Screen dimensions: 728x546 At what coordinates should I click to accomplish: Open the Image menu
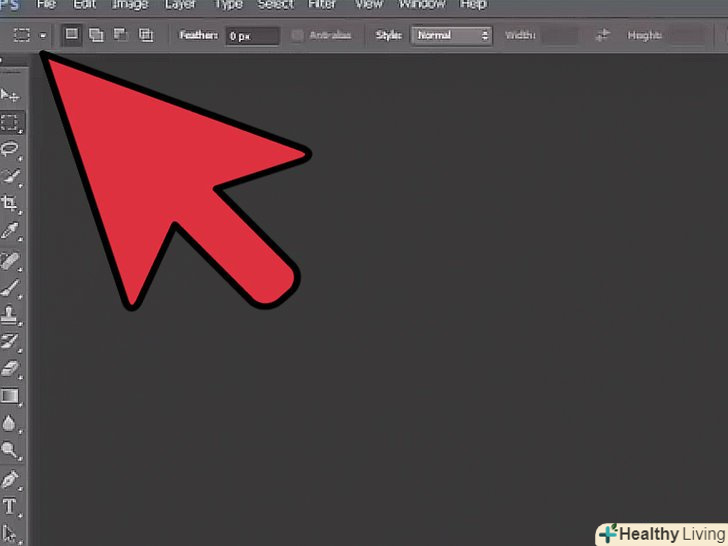coord(130,5)
